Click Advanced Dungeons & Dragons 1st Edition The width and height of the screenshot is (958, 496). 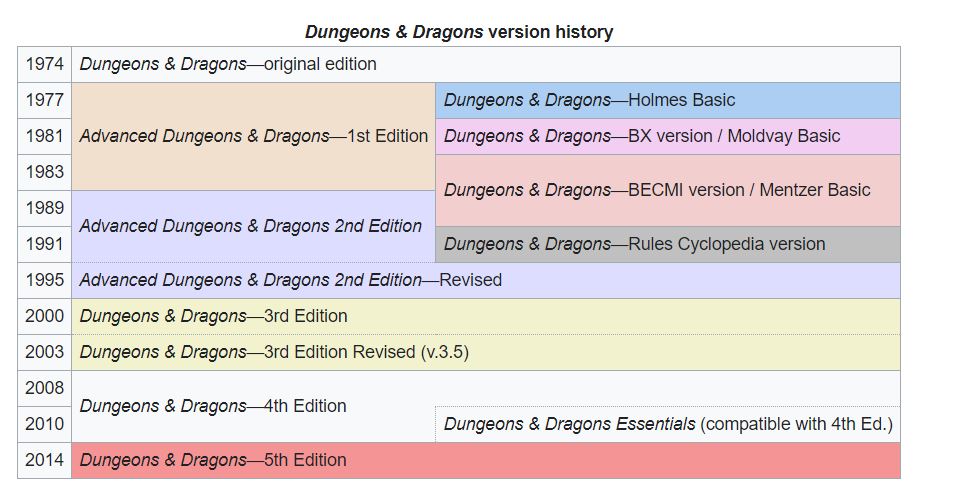pyautogui.click(x=253, y=136)
